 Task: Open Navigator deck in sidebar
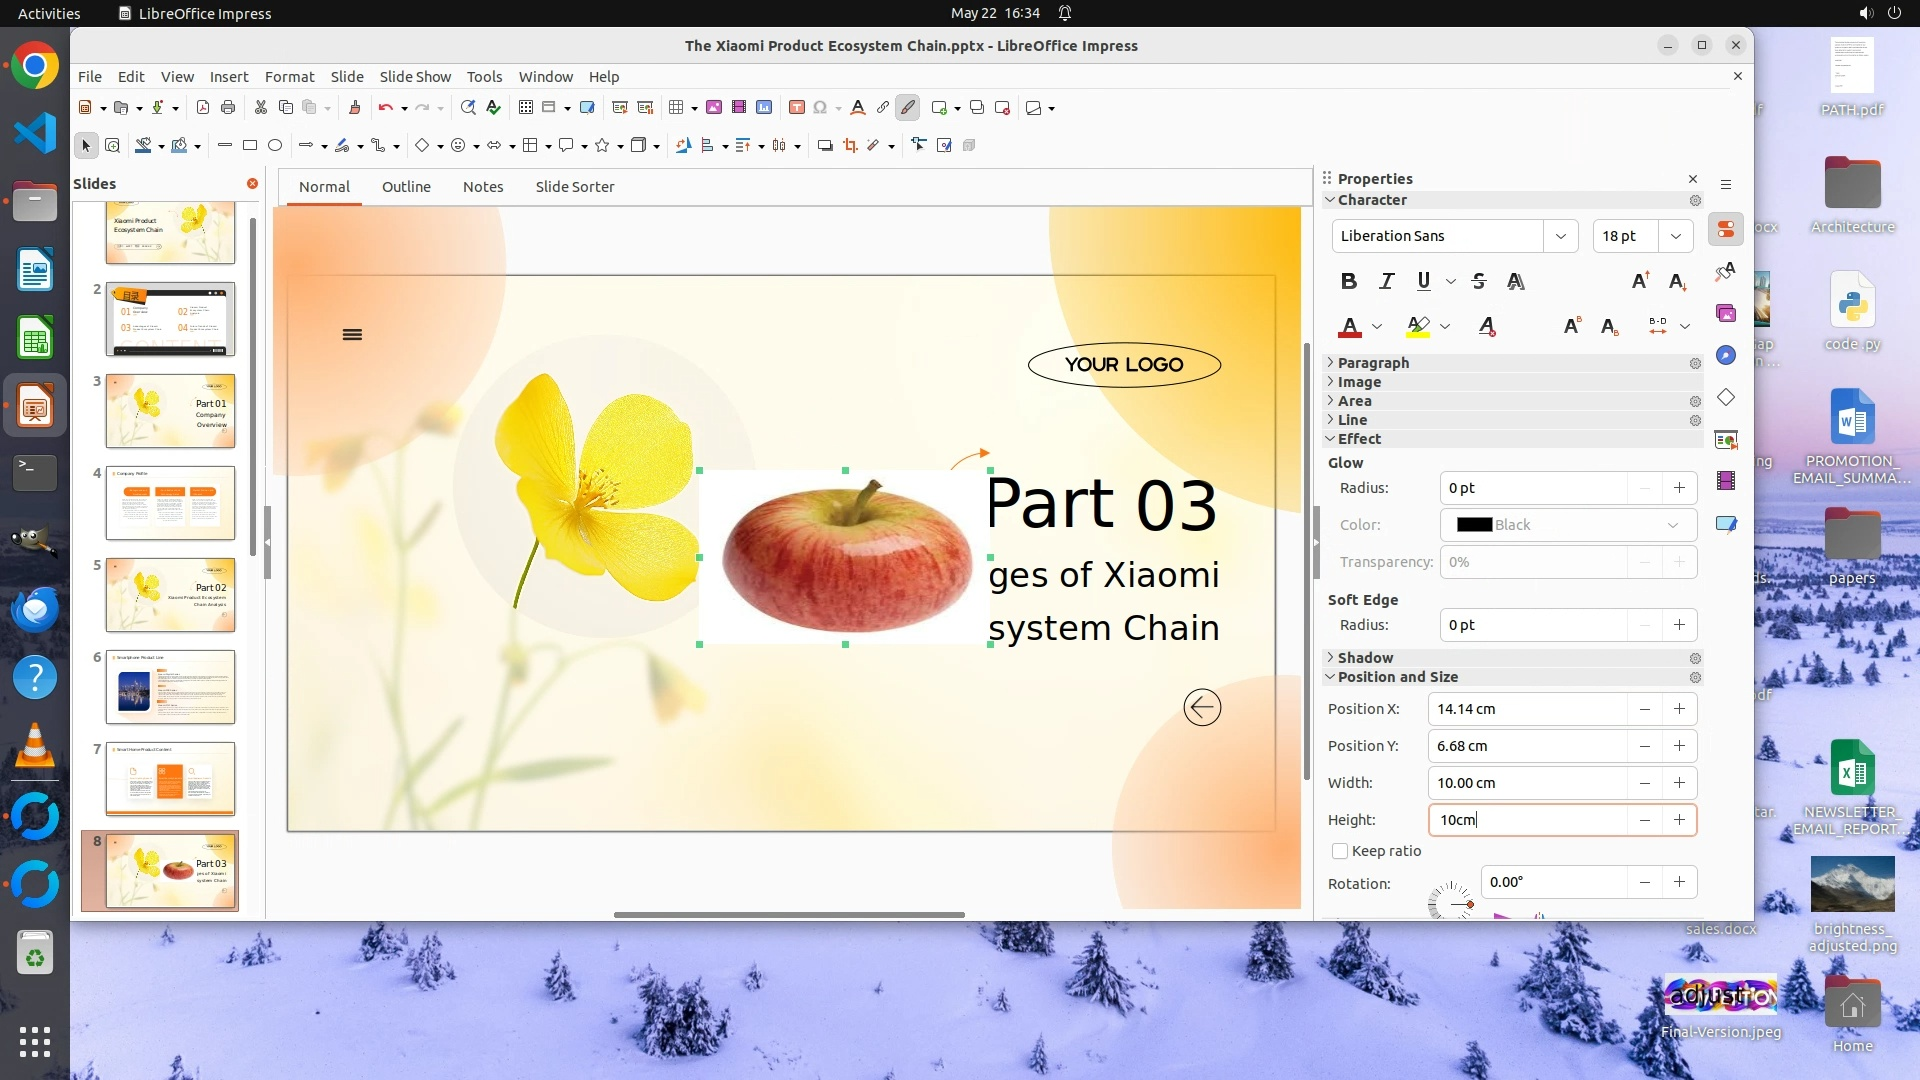tap(1726, 355)
